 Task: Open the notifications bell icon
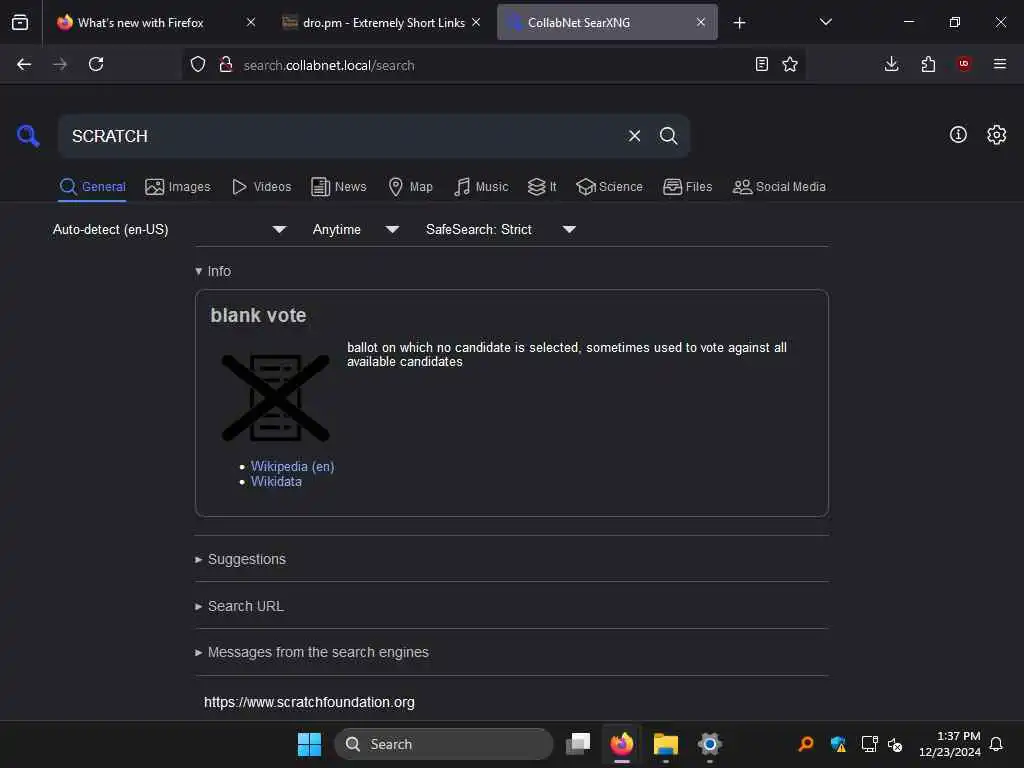(996, 744)
